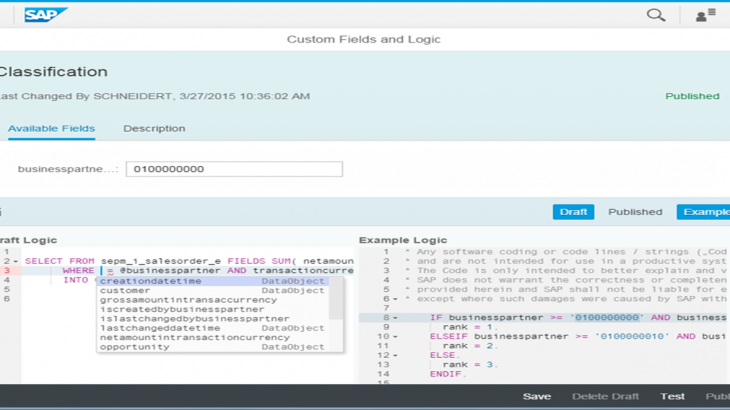Click Delete Draft button
Screen dimensions: 730x410
(605, 397)
